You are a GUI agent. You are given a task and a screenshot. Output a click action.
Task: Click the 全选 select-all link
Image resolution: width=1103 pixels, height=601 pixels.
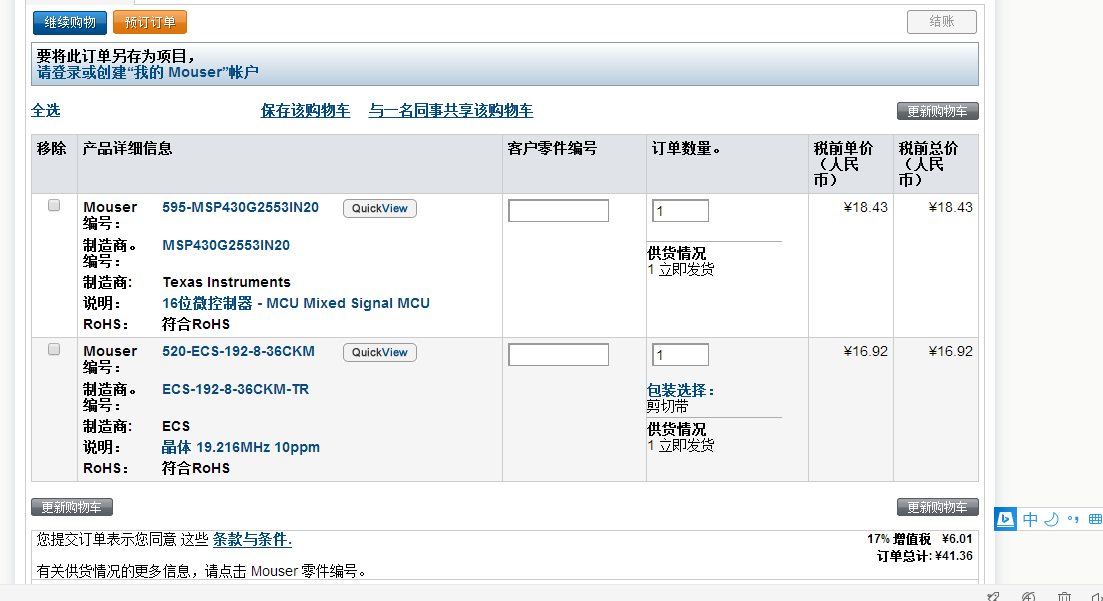point(46,110)
